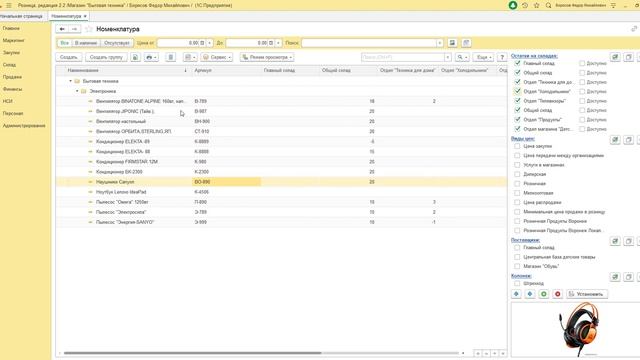The height and width of the screenshot is (360, 640).
Task: Enable Доступно checkbox for Отдел "Техника для дома"
Action: (x=582, y=82)
